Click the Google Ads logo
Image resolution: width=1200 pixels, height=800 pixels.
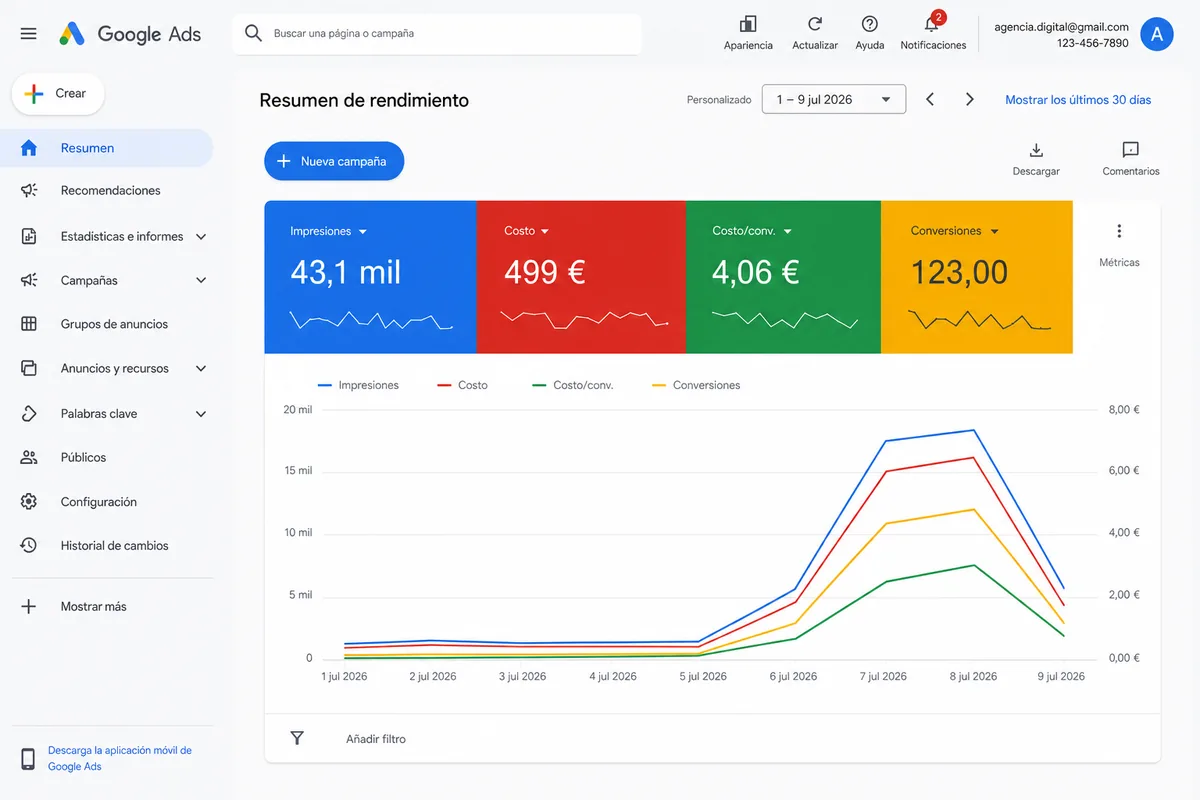click(130, 34)
